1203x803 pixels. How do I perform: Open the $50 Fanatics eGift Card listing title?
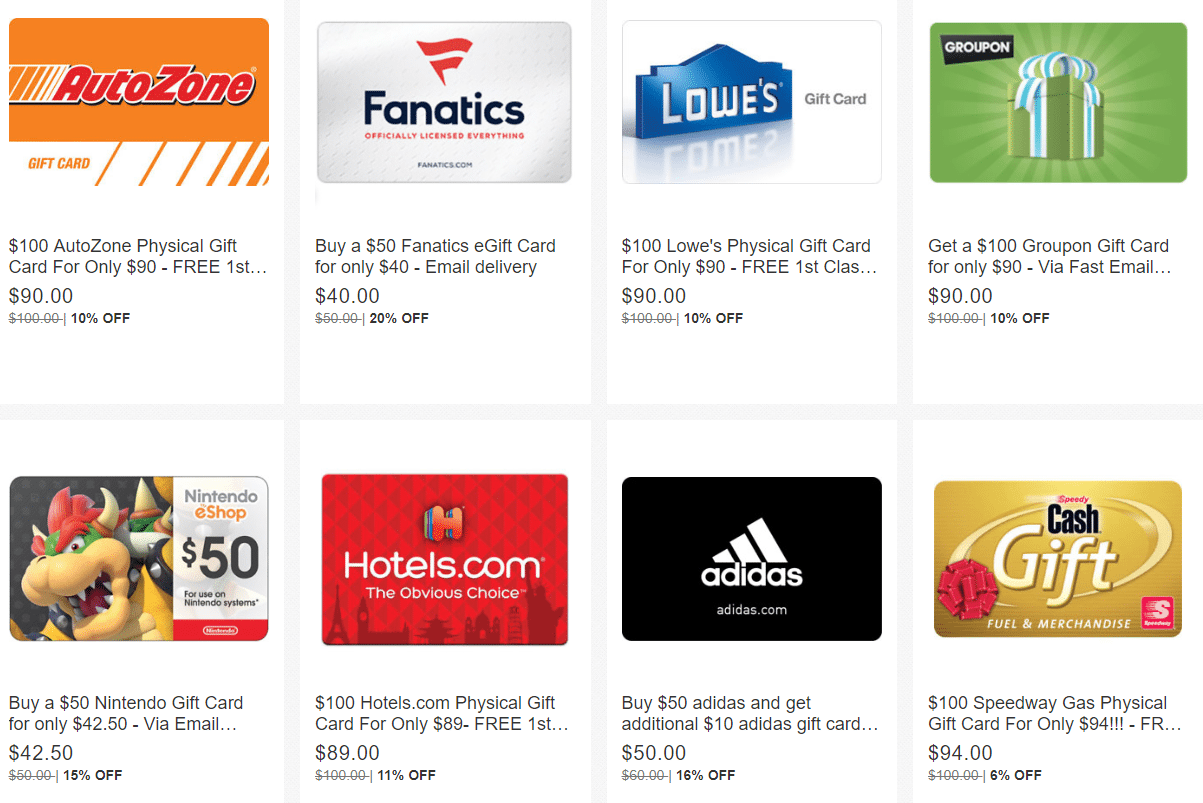click(x=435, y=256)
